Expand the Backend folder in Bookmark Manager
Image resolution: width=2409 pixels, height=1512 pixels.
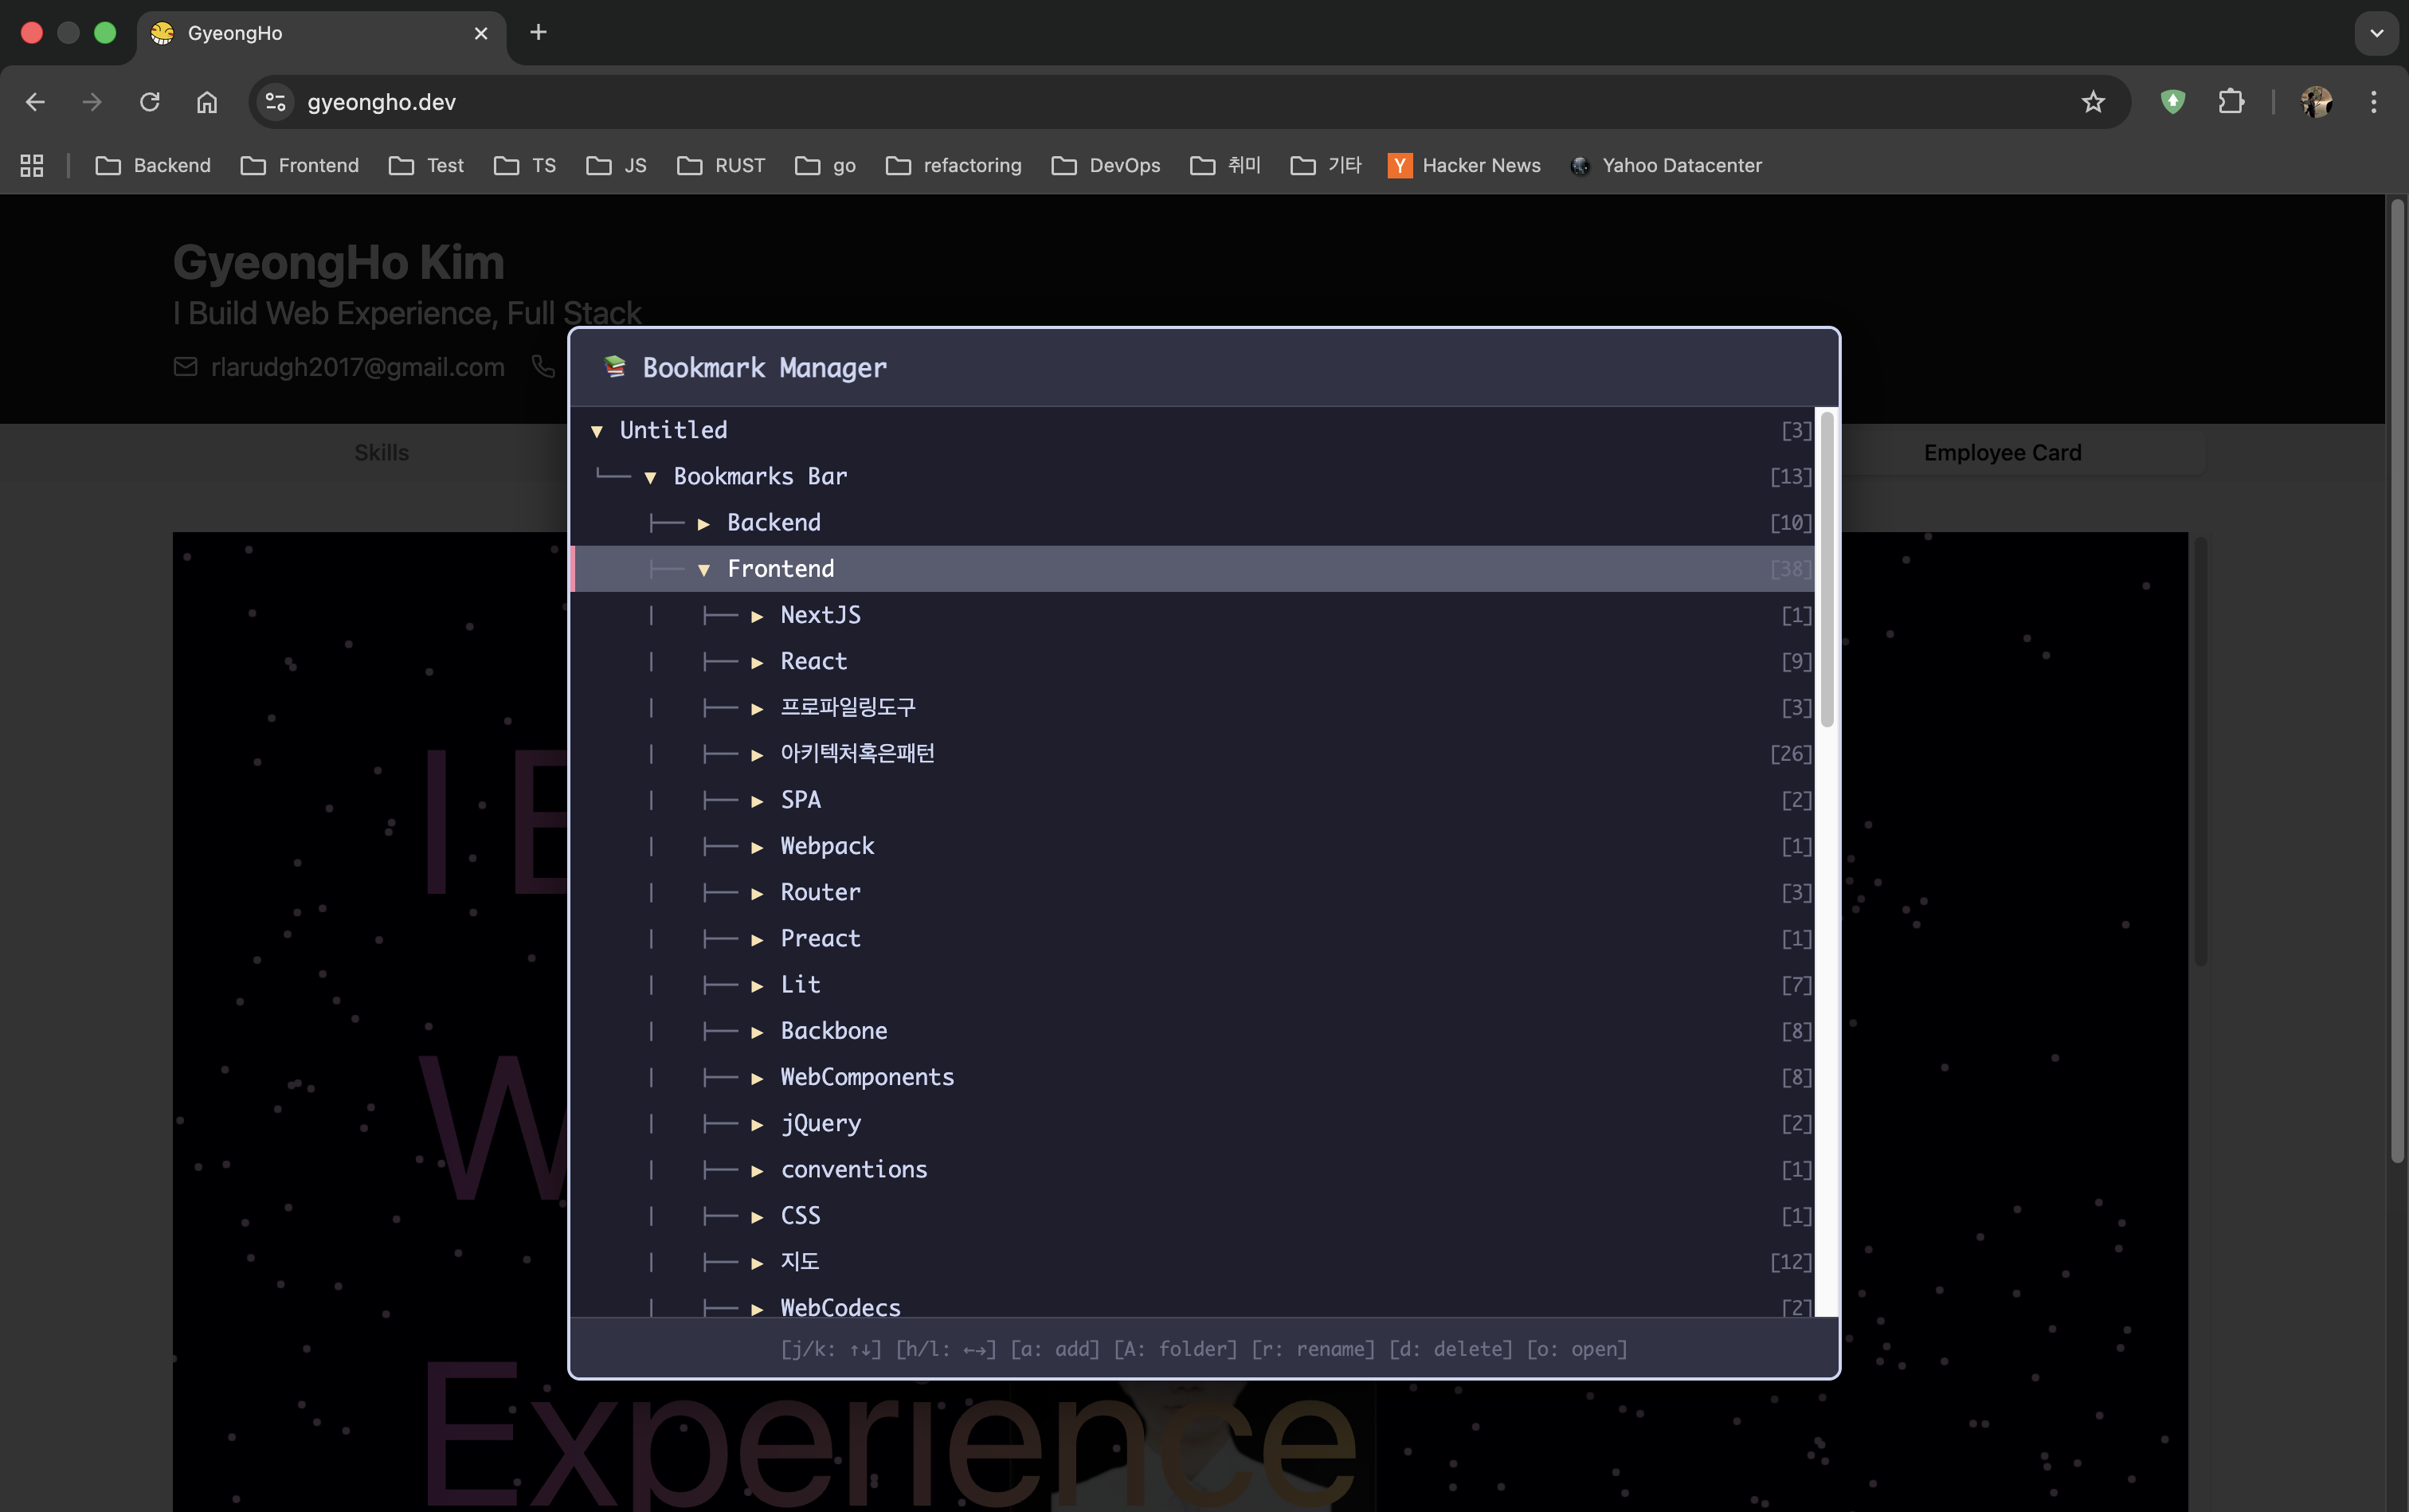(x=704, y=524)
